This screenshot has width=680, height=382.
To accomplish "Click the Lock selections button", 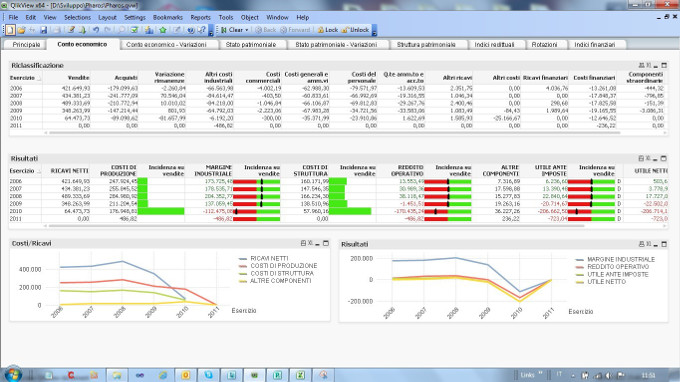I will pyautogui.click(x=327, y=30).
